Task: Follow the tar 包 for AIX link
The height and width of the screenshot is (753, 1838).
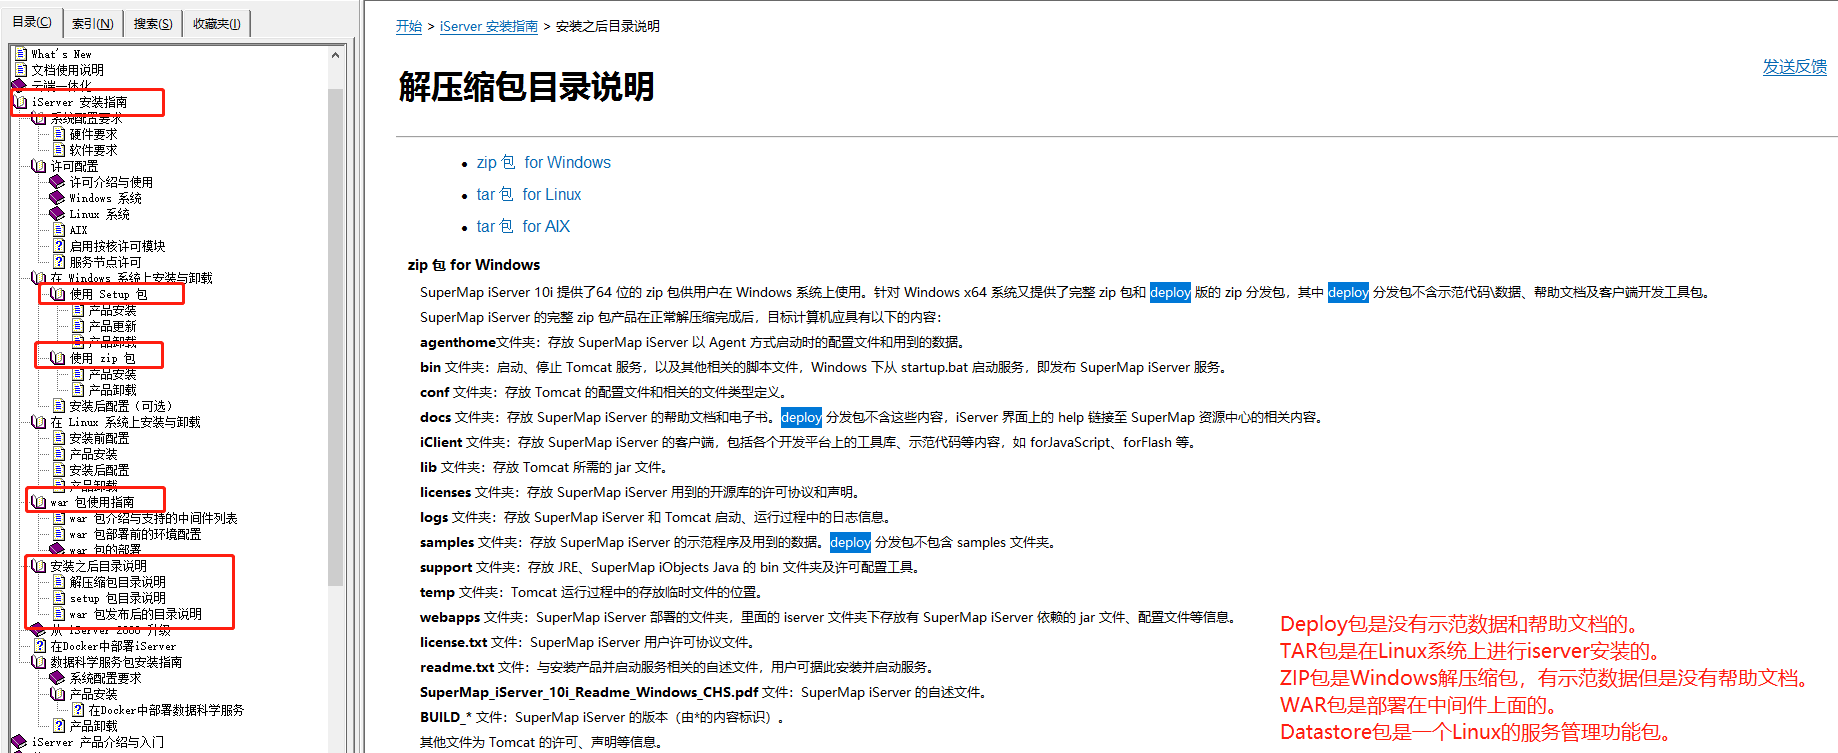Action: pyautogui.click(x=523, y=226)
